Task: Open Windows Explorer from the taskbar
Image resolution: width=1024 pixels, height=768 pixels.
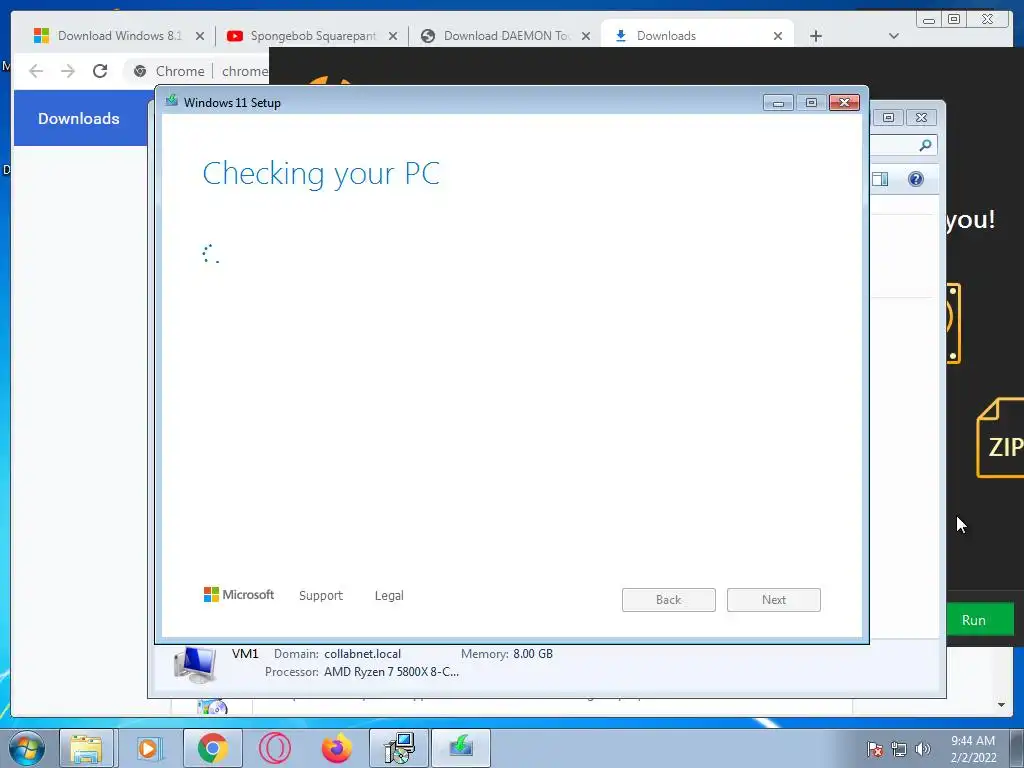Action: pos(86,748)
